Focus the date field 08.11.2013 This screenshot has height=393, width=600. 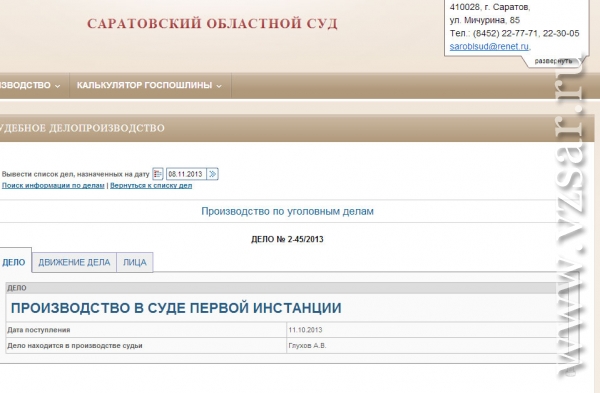click(x=186, y=174)
